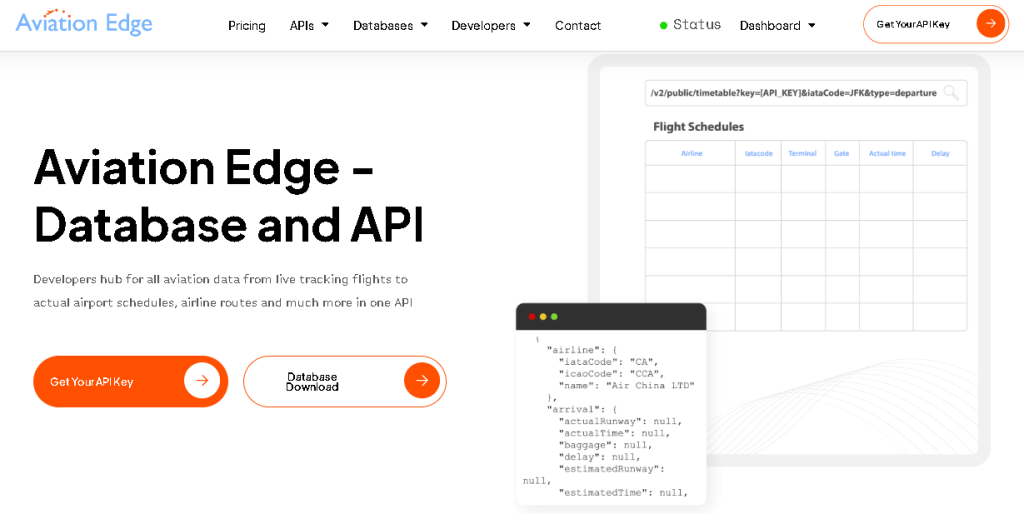This screenshot has width=1024, height=514.
Task: Click the "iataCode": "CA" line
Action: pyautogui.click(x=610, y=362)
